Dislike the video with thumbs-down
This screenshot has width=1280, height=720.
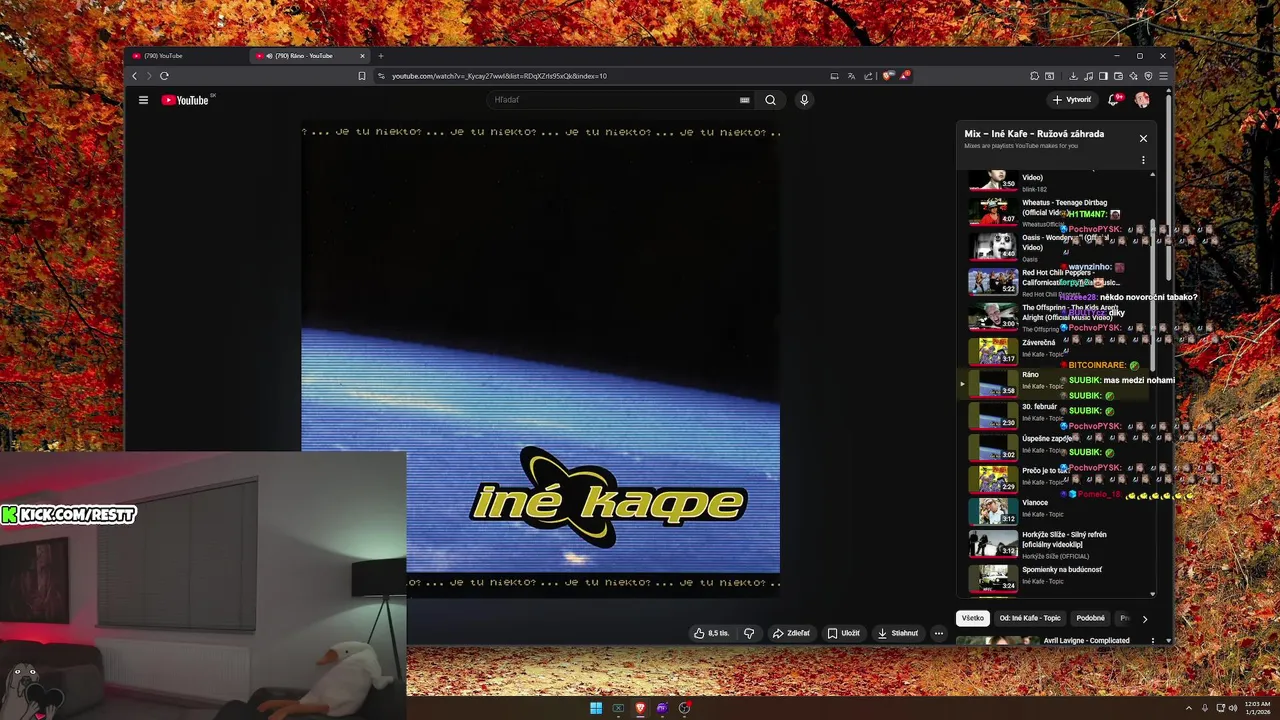point(749,633)
